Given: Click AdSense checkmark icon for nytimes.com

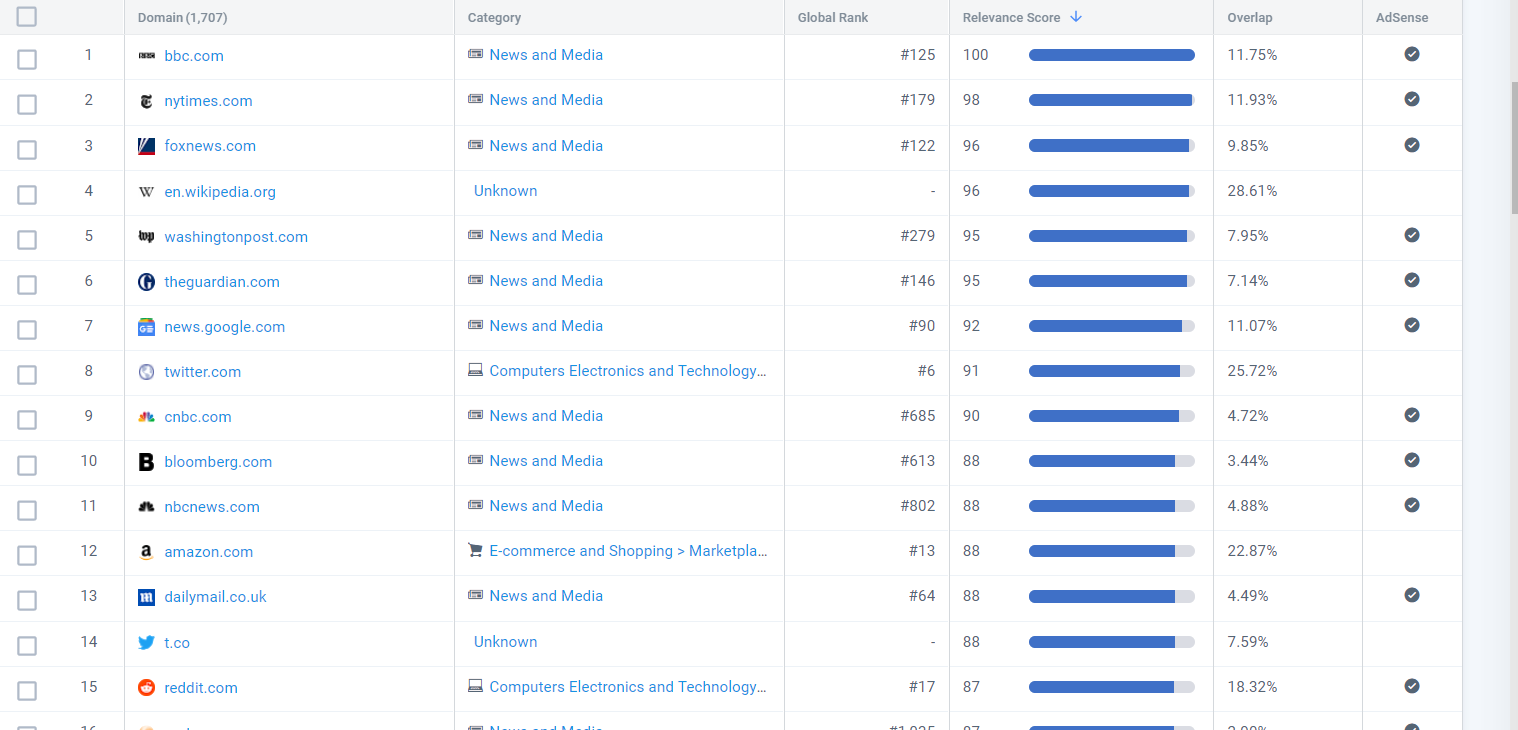Looking at the screenshot, I should (1412, 99).
